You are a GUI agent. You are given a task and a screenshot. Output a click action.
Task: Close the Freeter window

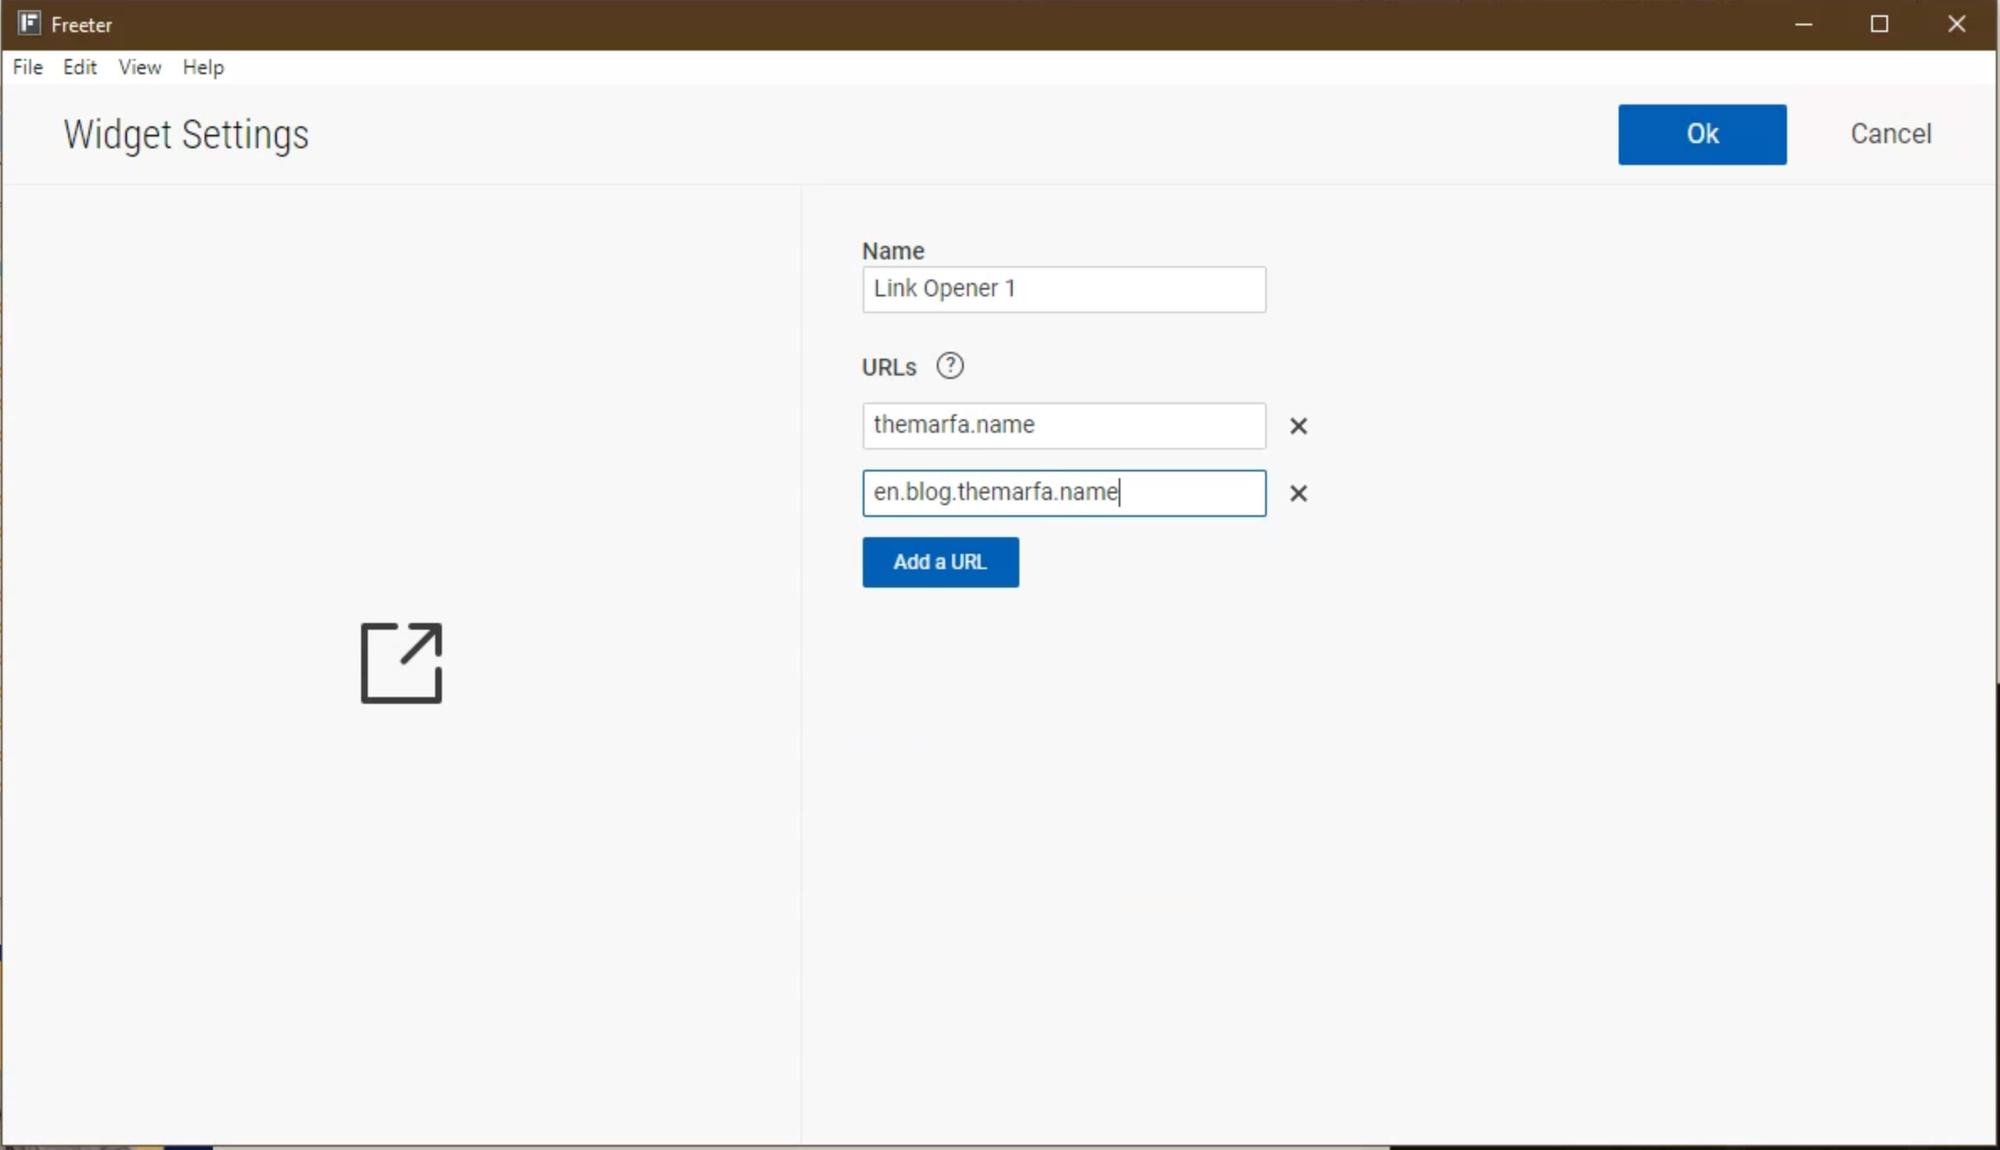click(x=1956, y=24)
